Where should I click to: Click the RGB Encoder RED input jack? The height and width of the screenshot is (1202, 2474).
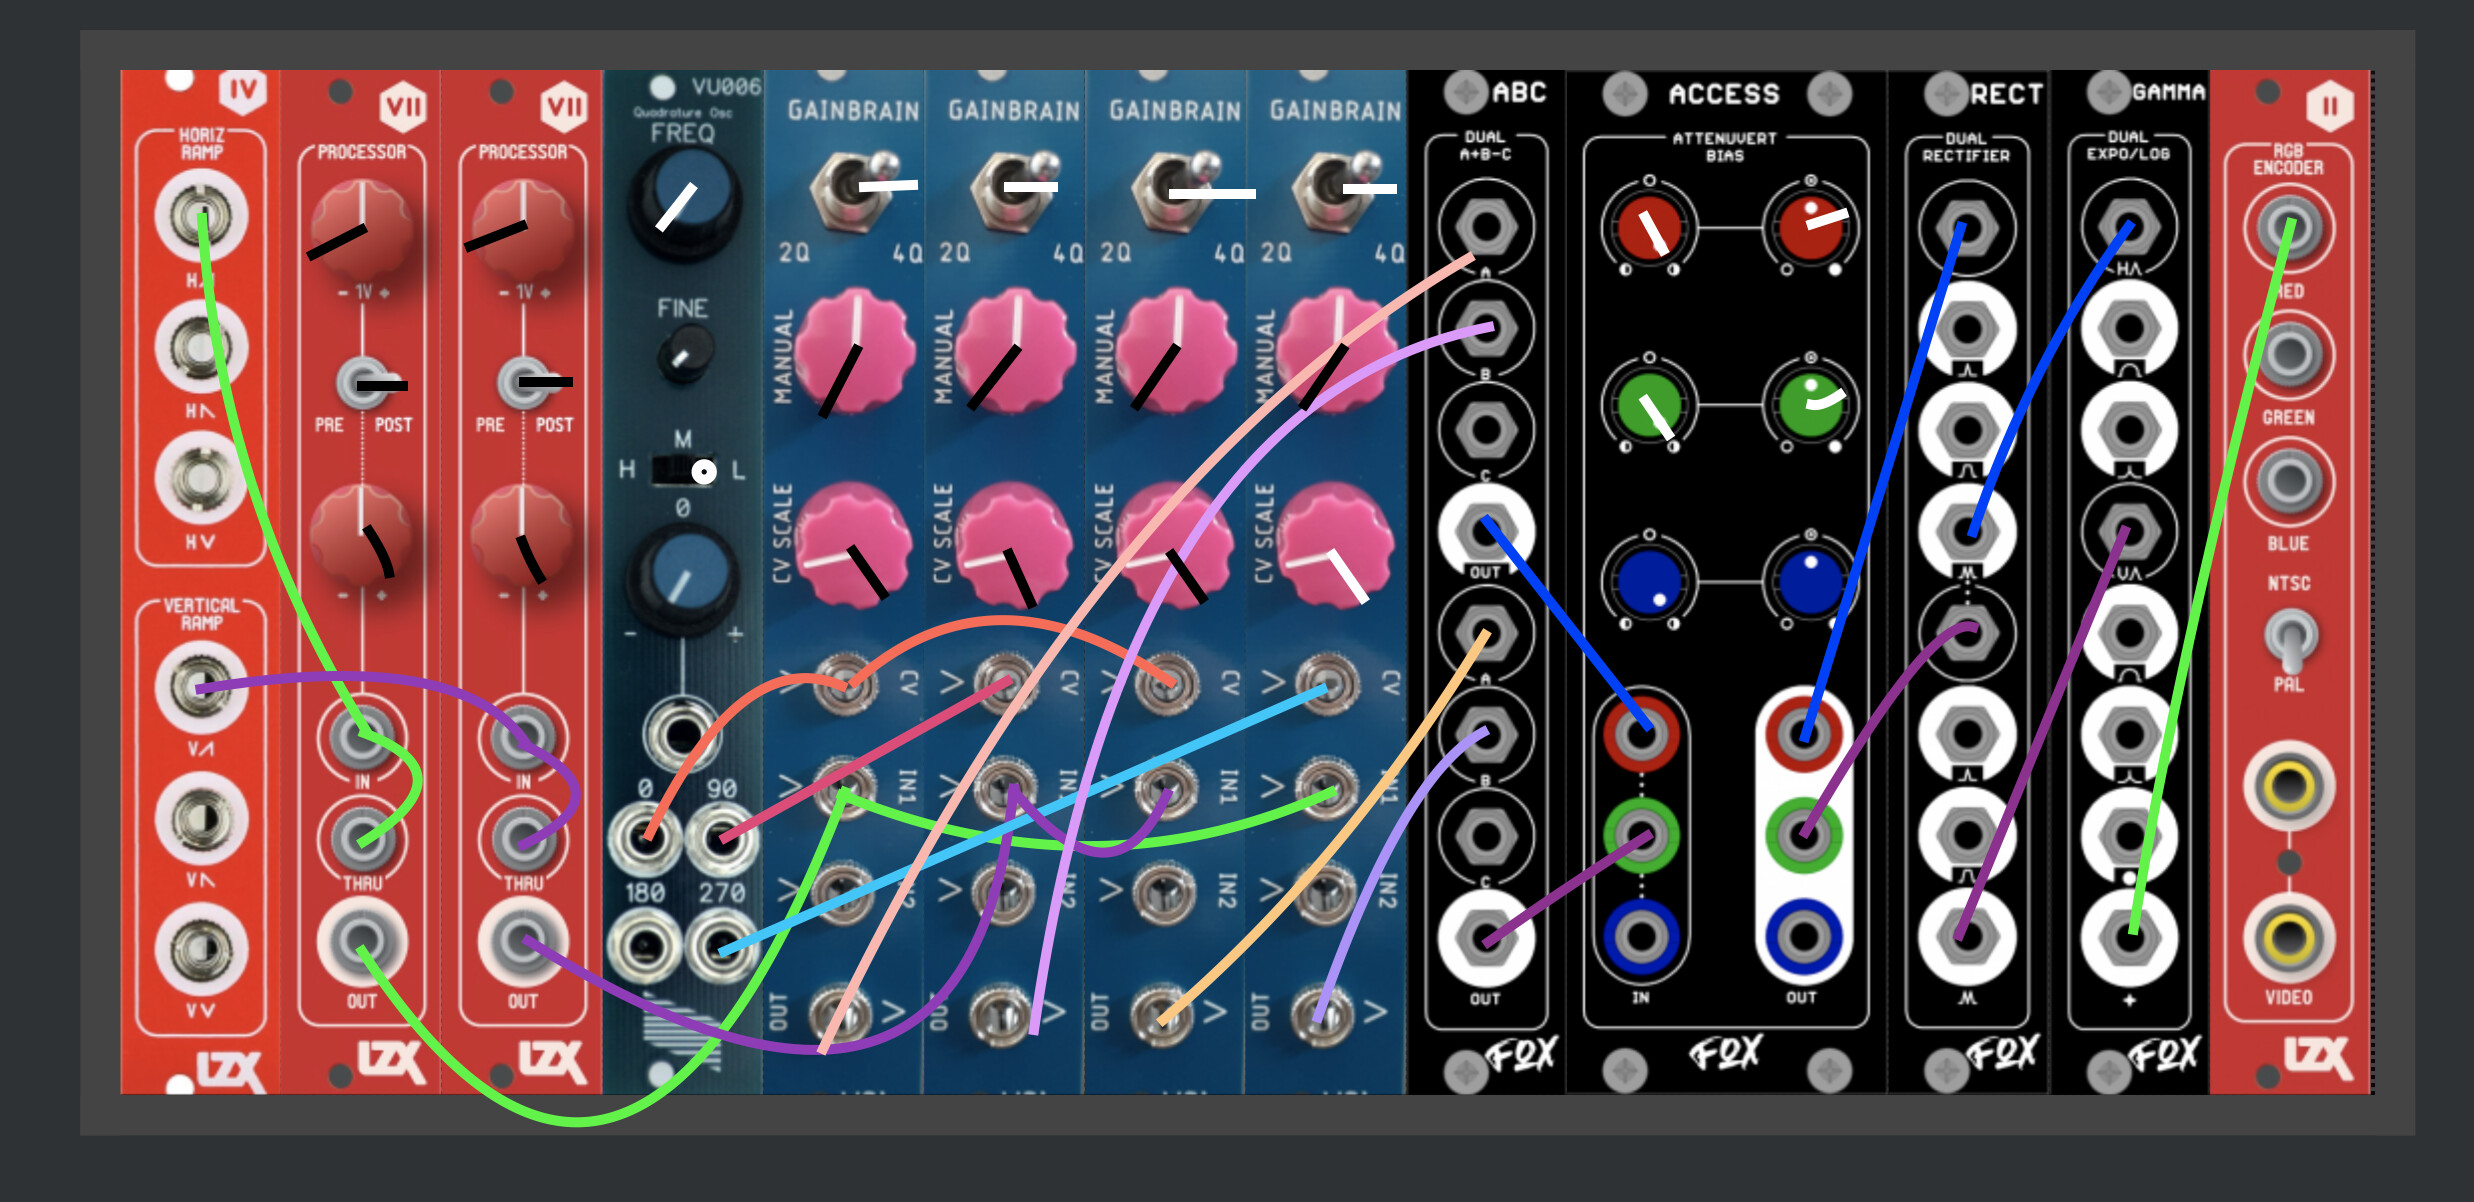point(2288,228)
